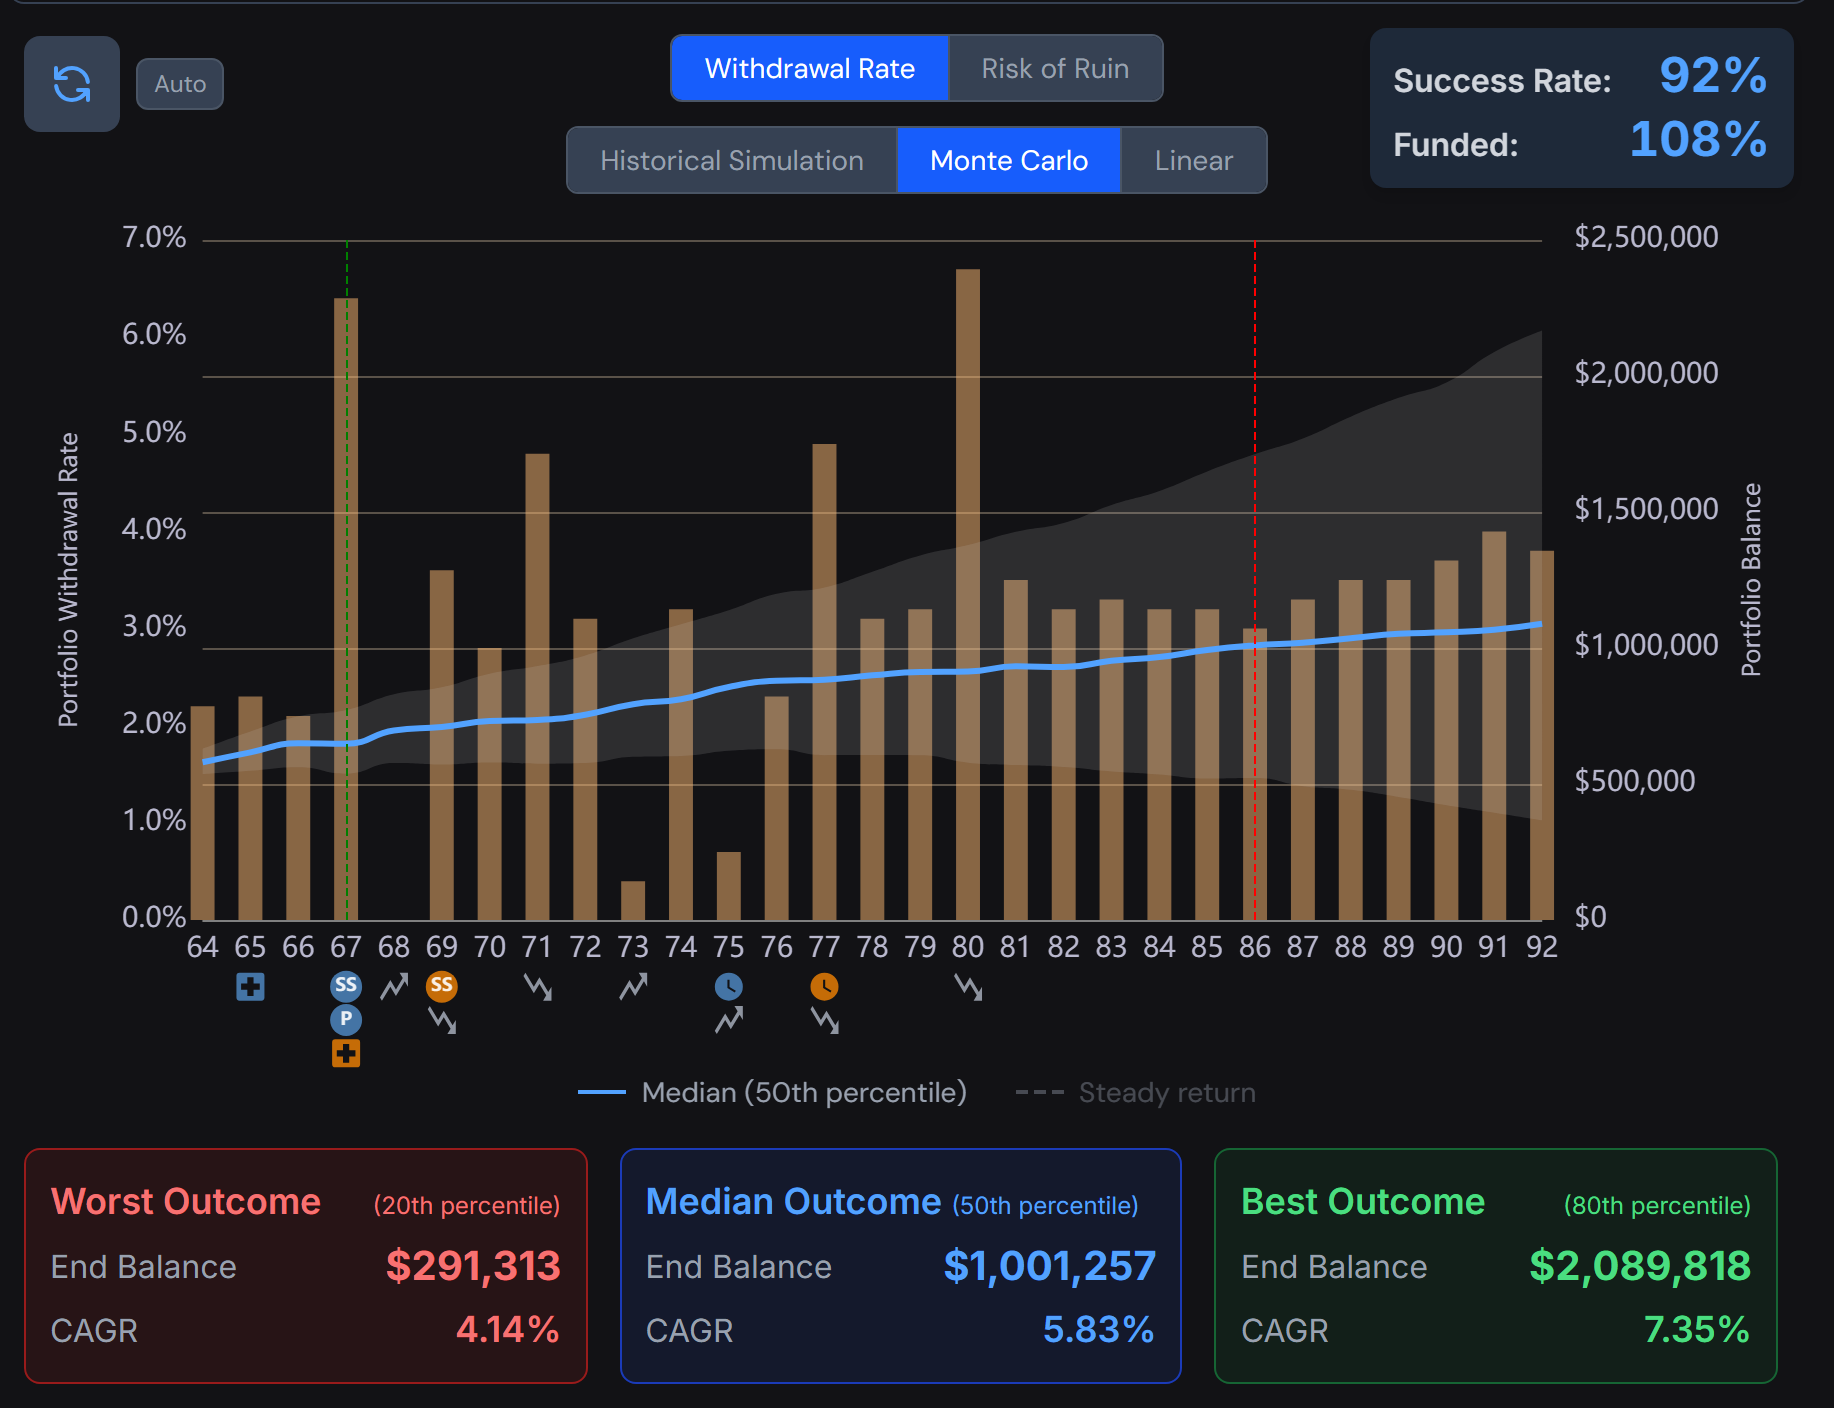
Task: Switch to Risk of Ruin view
Action: [1055, 68]
